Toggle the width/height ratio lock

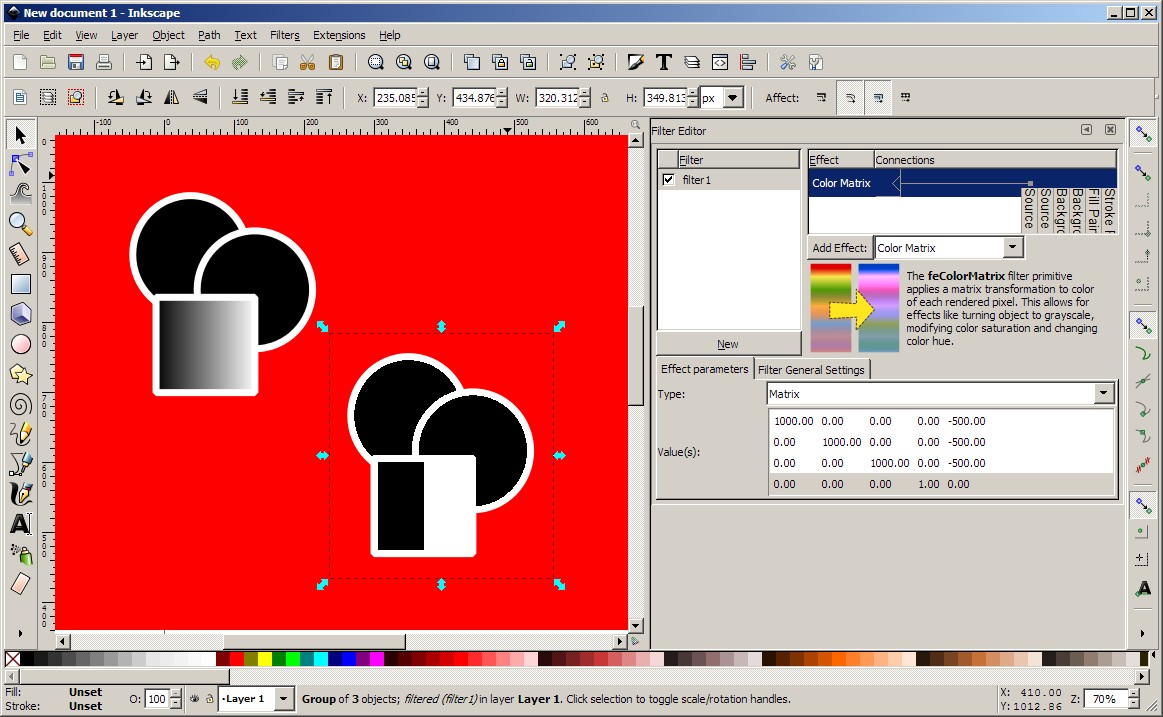pyautogui.click(x=604, y=98)
